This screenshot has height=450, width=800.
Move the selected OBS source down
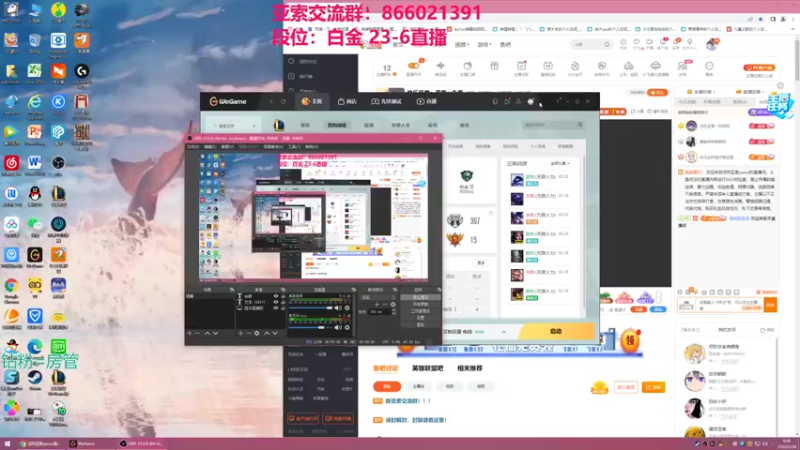point(275,333)
